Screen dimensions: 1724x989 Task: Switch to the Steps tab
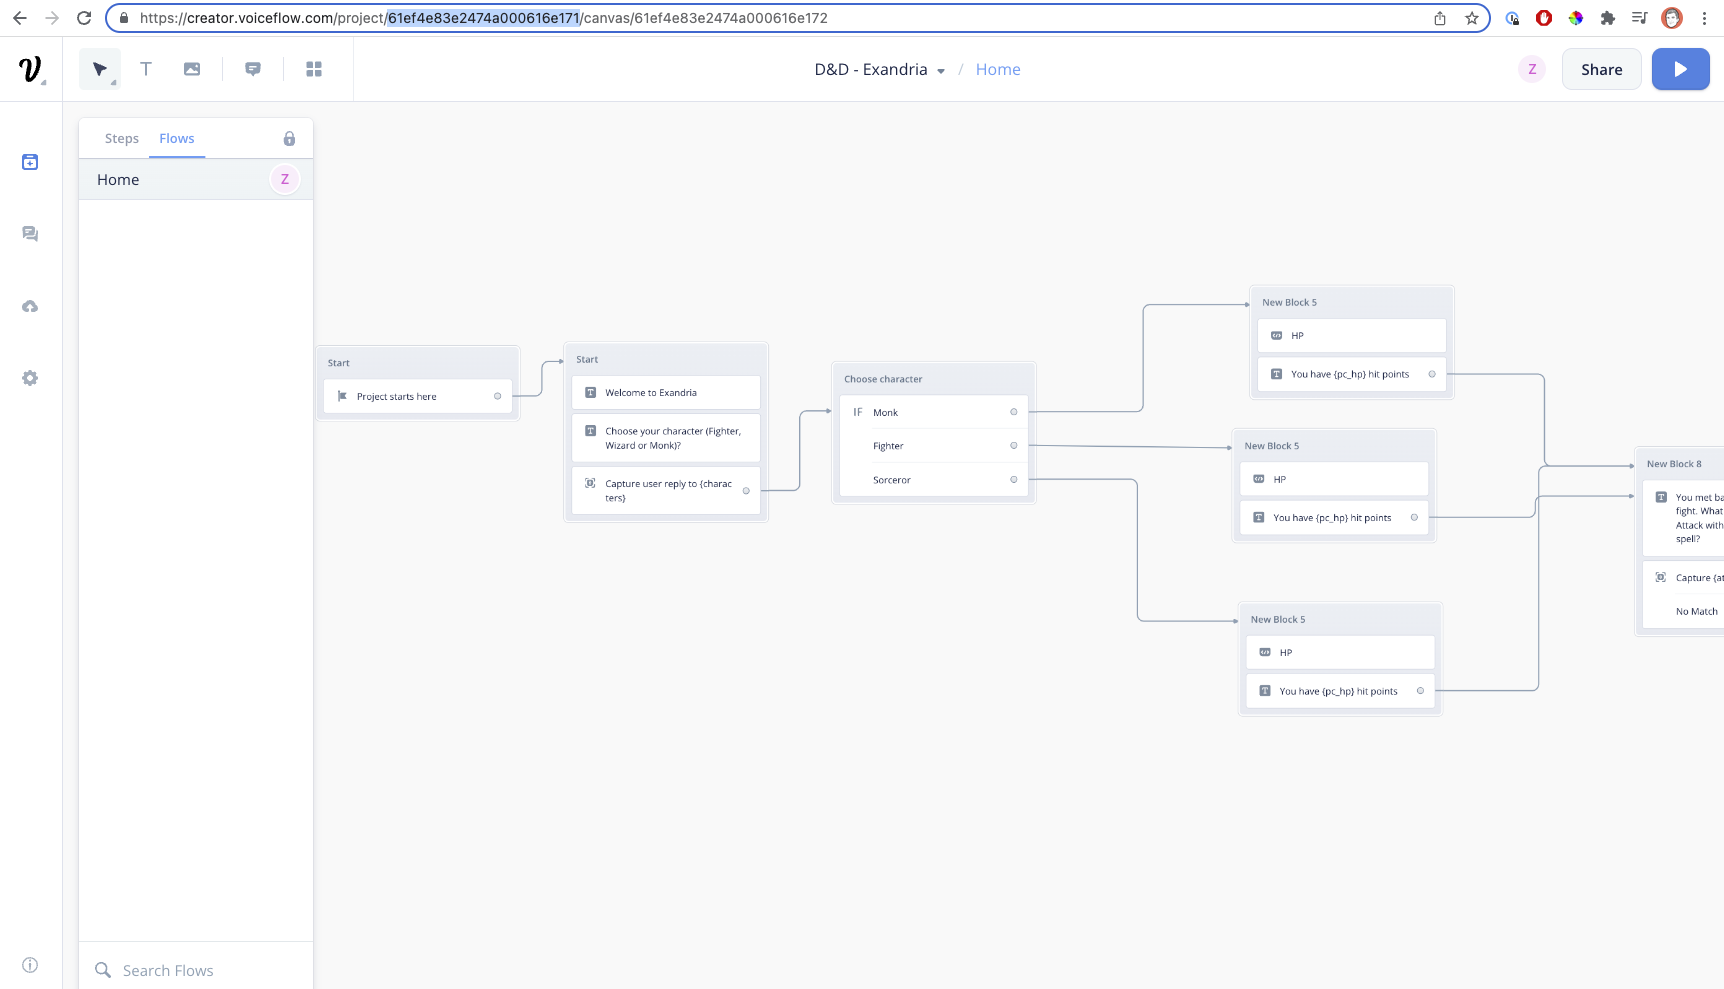coord(122,138)
